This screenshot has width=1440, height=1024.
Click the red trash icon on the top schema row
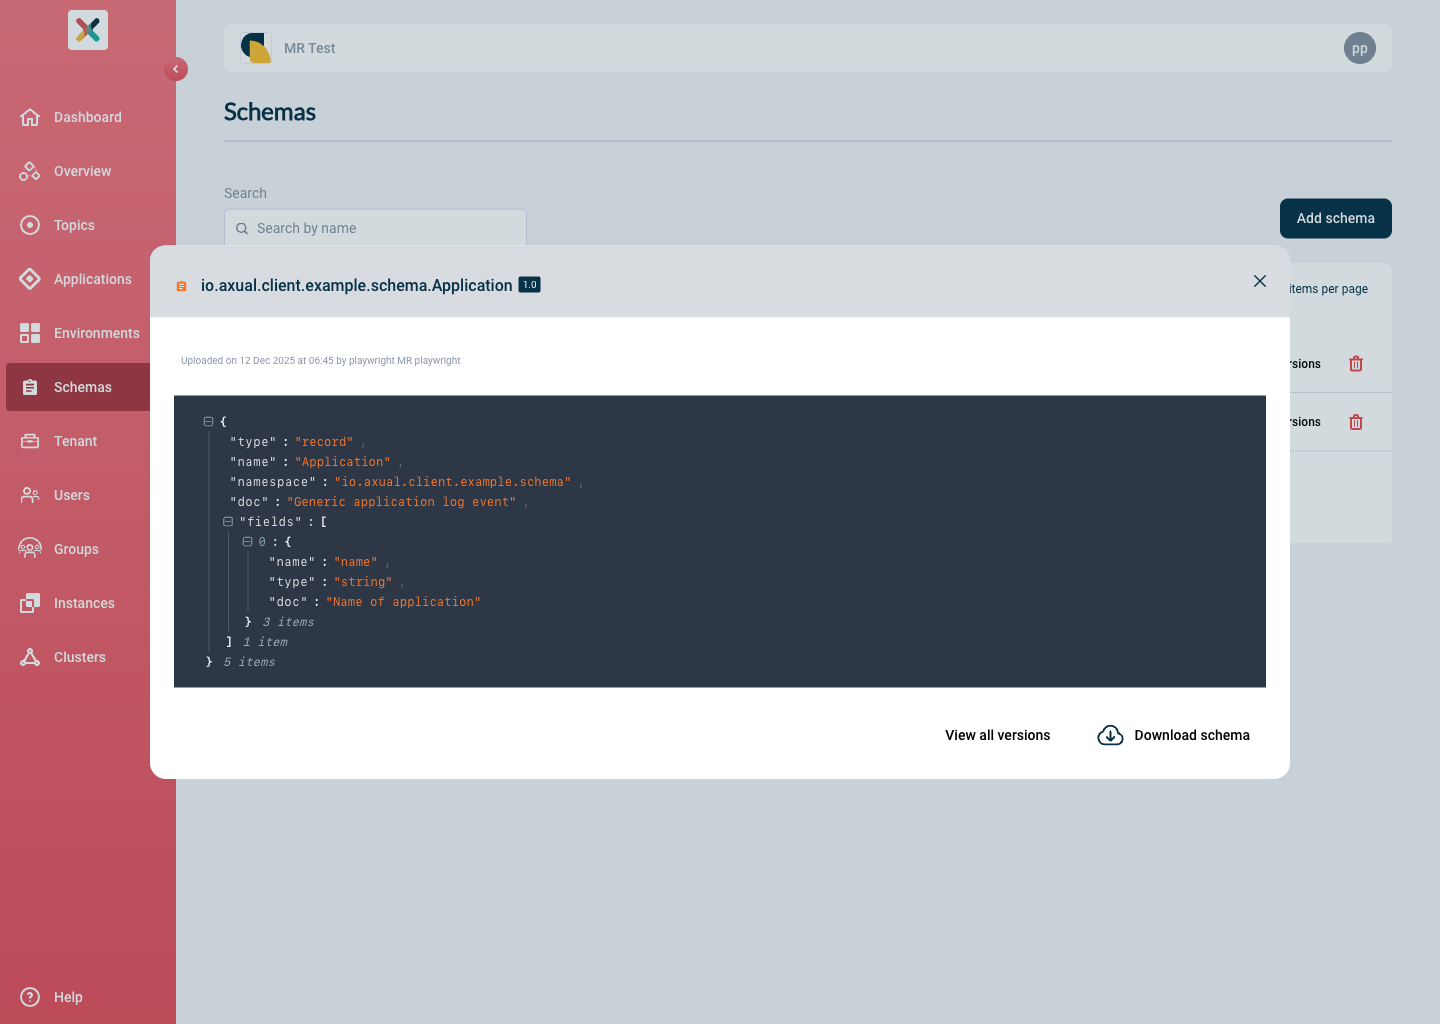(1356, 363)
